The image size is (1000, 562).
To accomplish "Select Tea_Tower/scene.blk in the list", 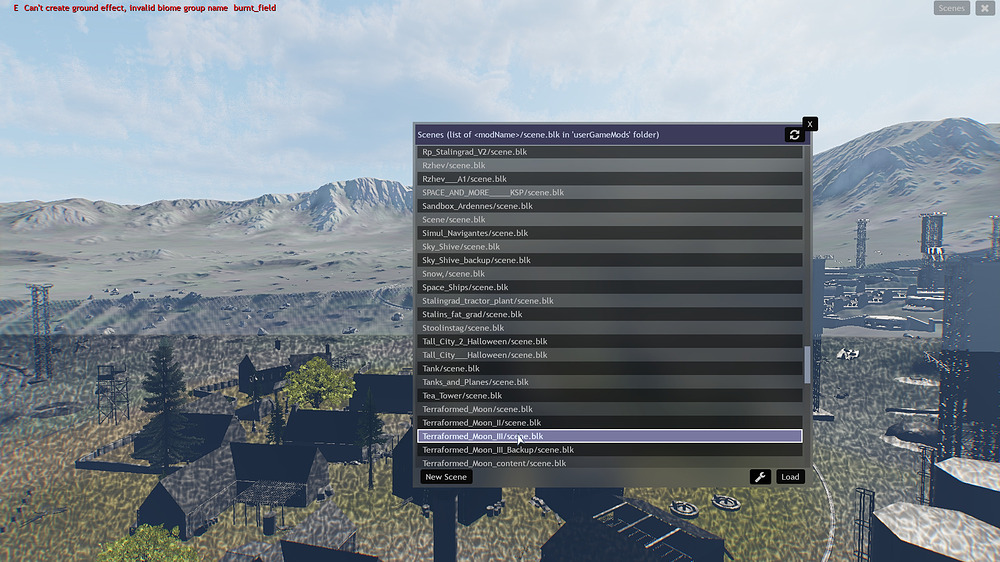I will tap(609, 395).
